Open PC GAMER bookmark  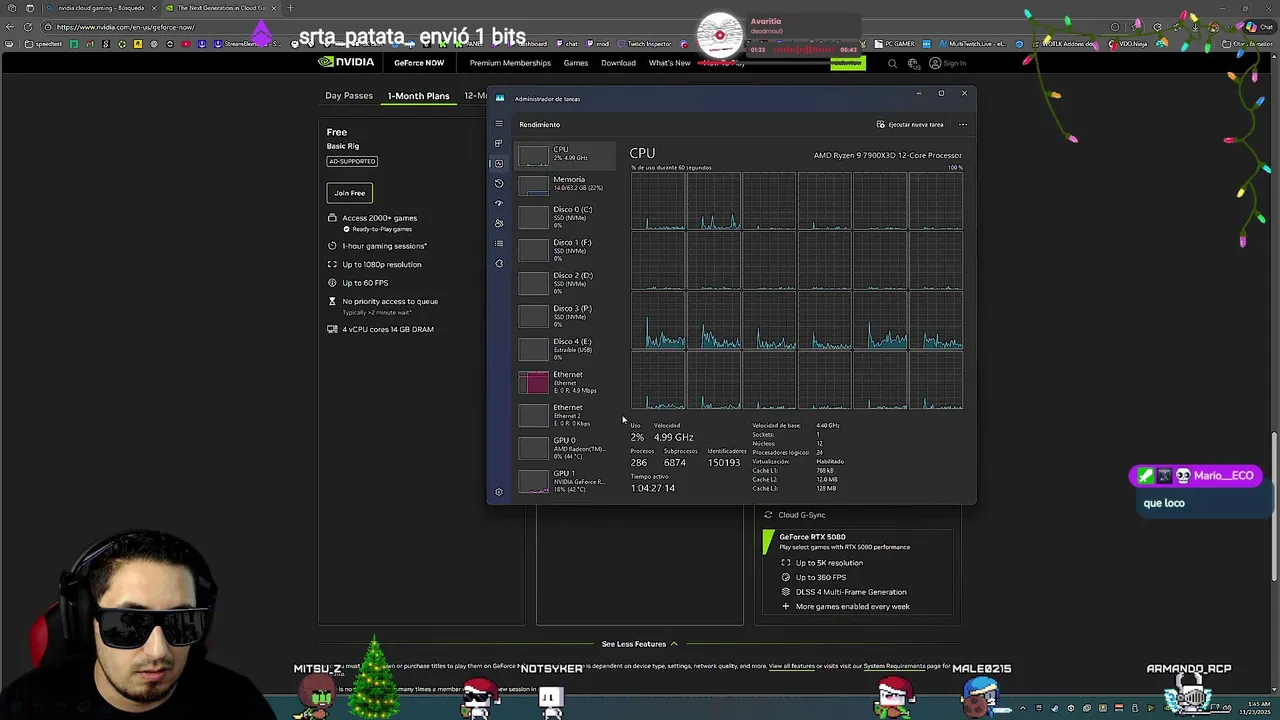[x=895, y=44]
